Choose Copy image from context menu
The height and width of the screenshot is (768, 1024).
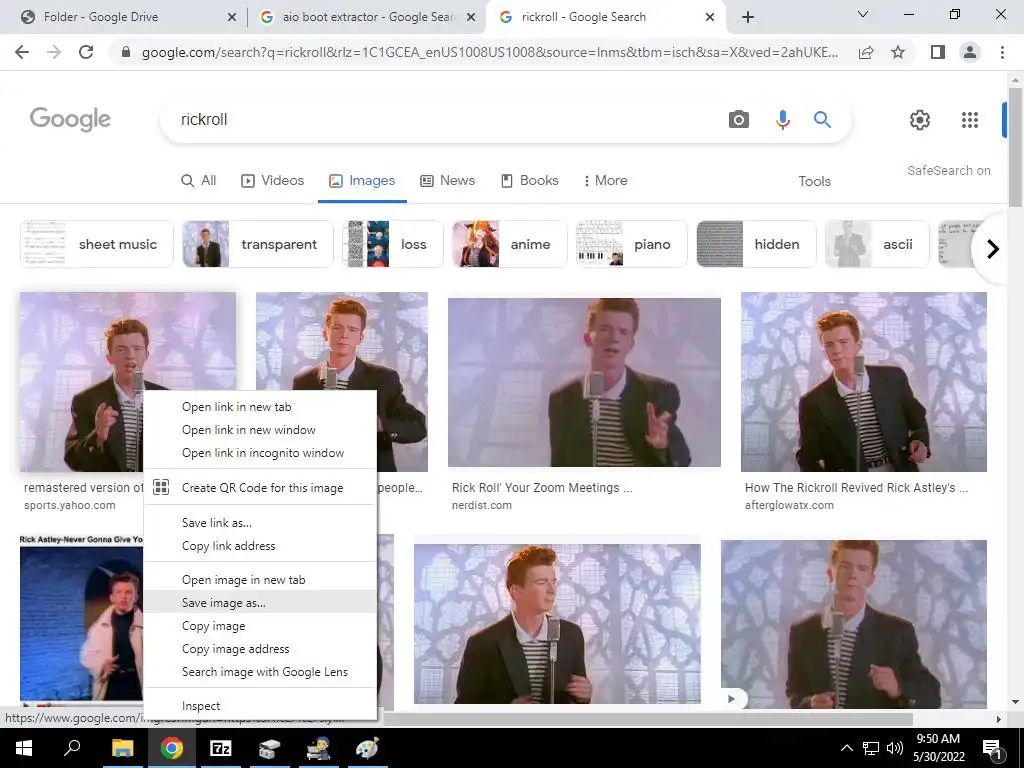(x=260, y=626)
